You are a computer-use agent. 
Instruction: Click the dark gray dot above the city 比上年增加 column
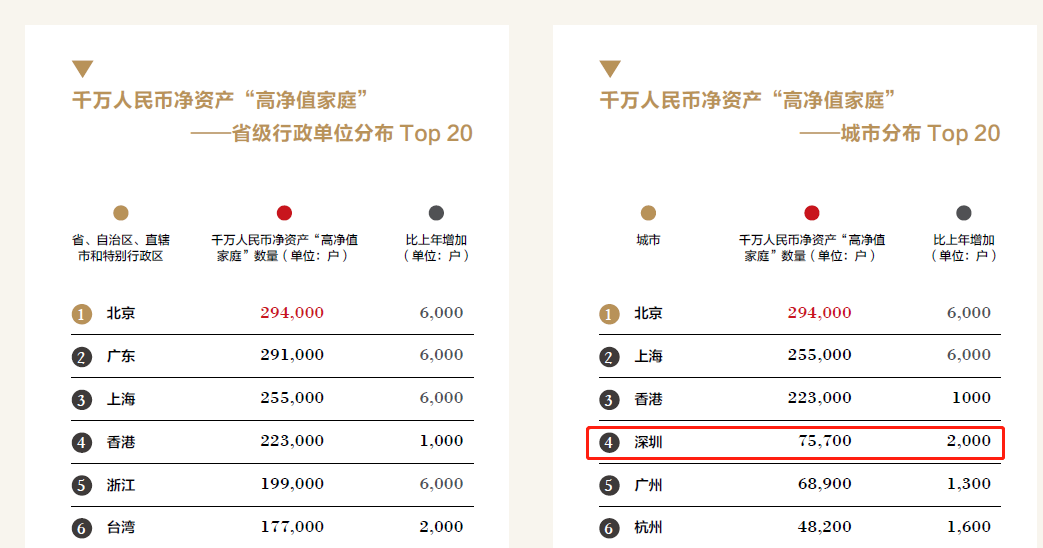click(963, 213)
